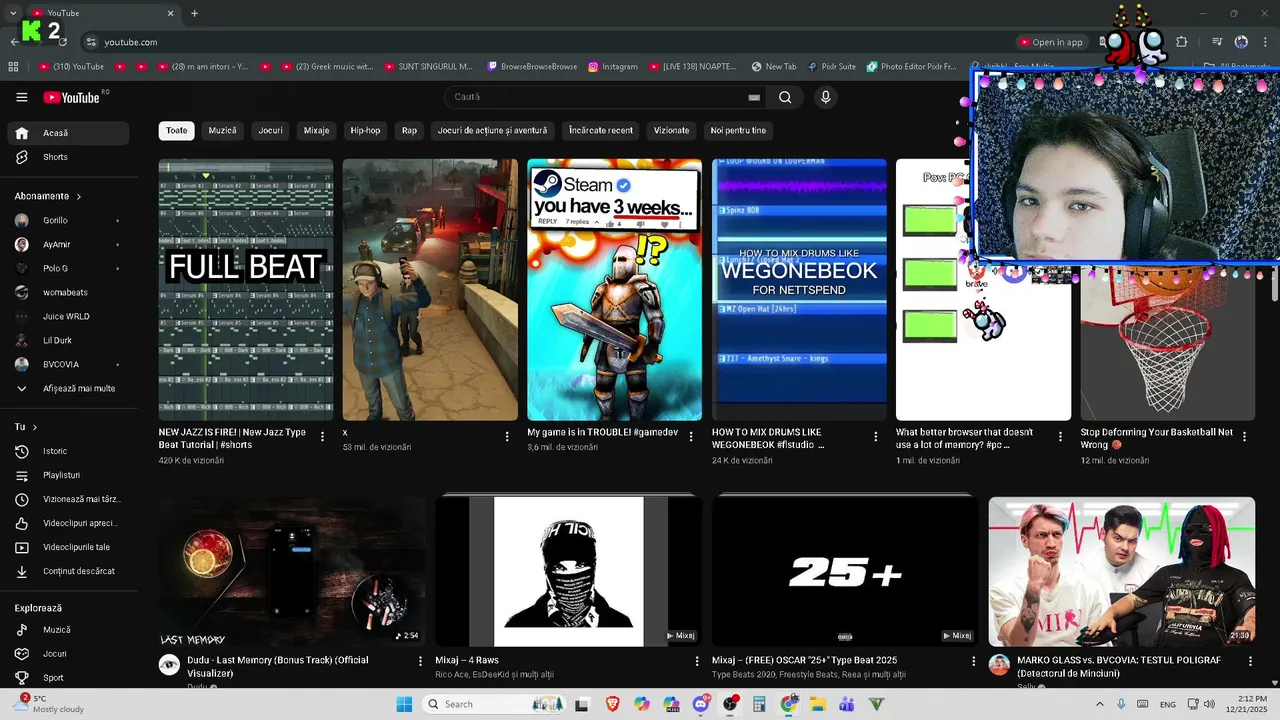Expand the Abonamente section chevron
The height and width of the screenshot is (720, 1280).
pos(78,196)
